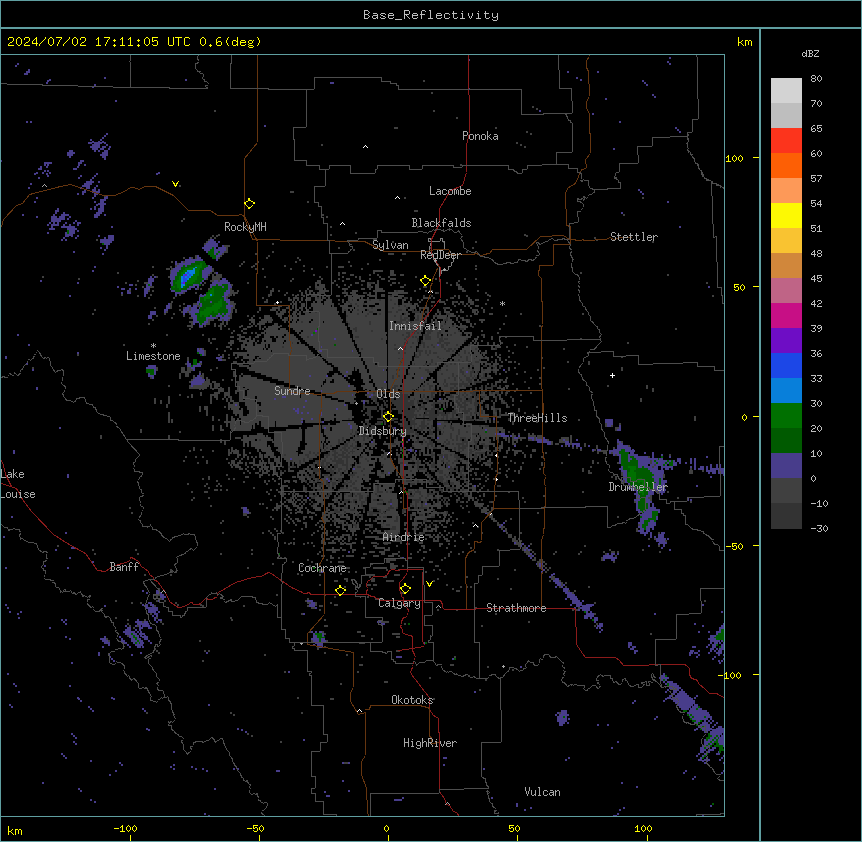Select the yellow 54 dBZ color swatch

(x=786, y=215)
